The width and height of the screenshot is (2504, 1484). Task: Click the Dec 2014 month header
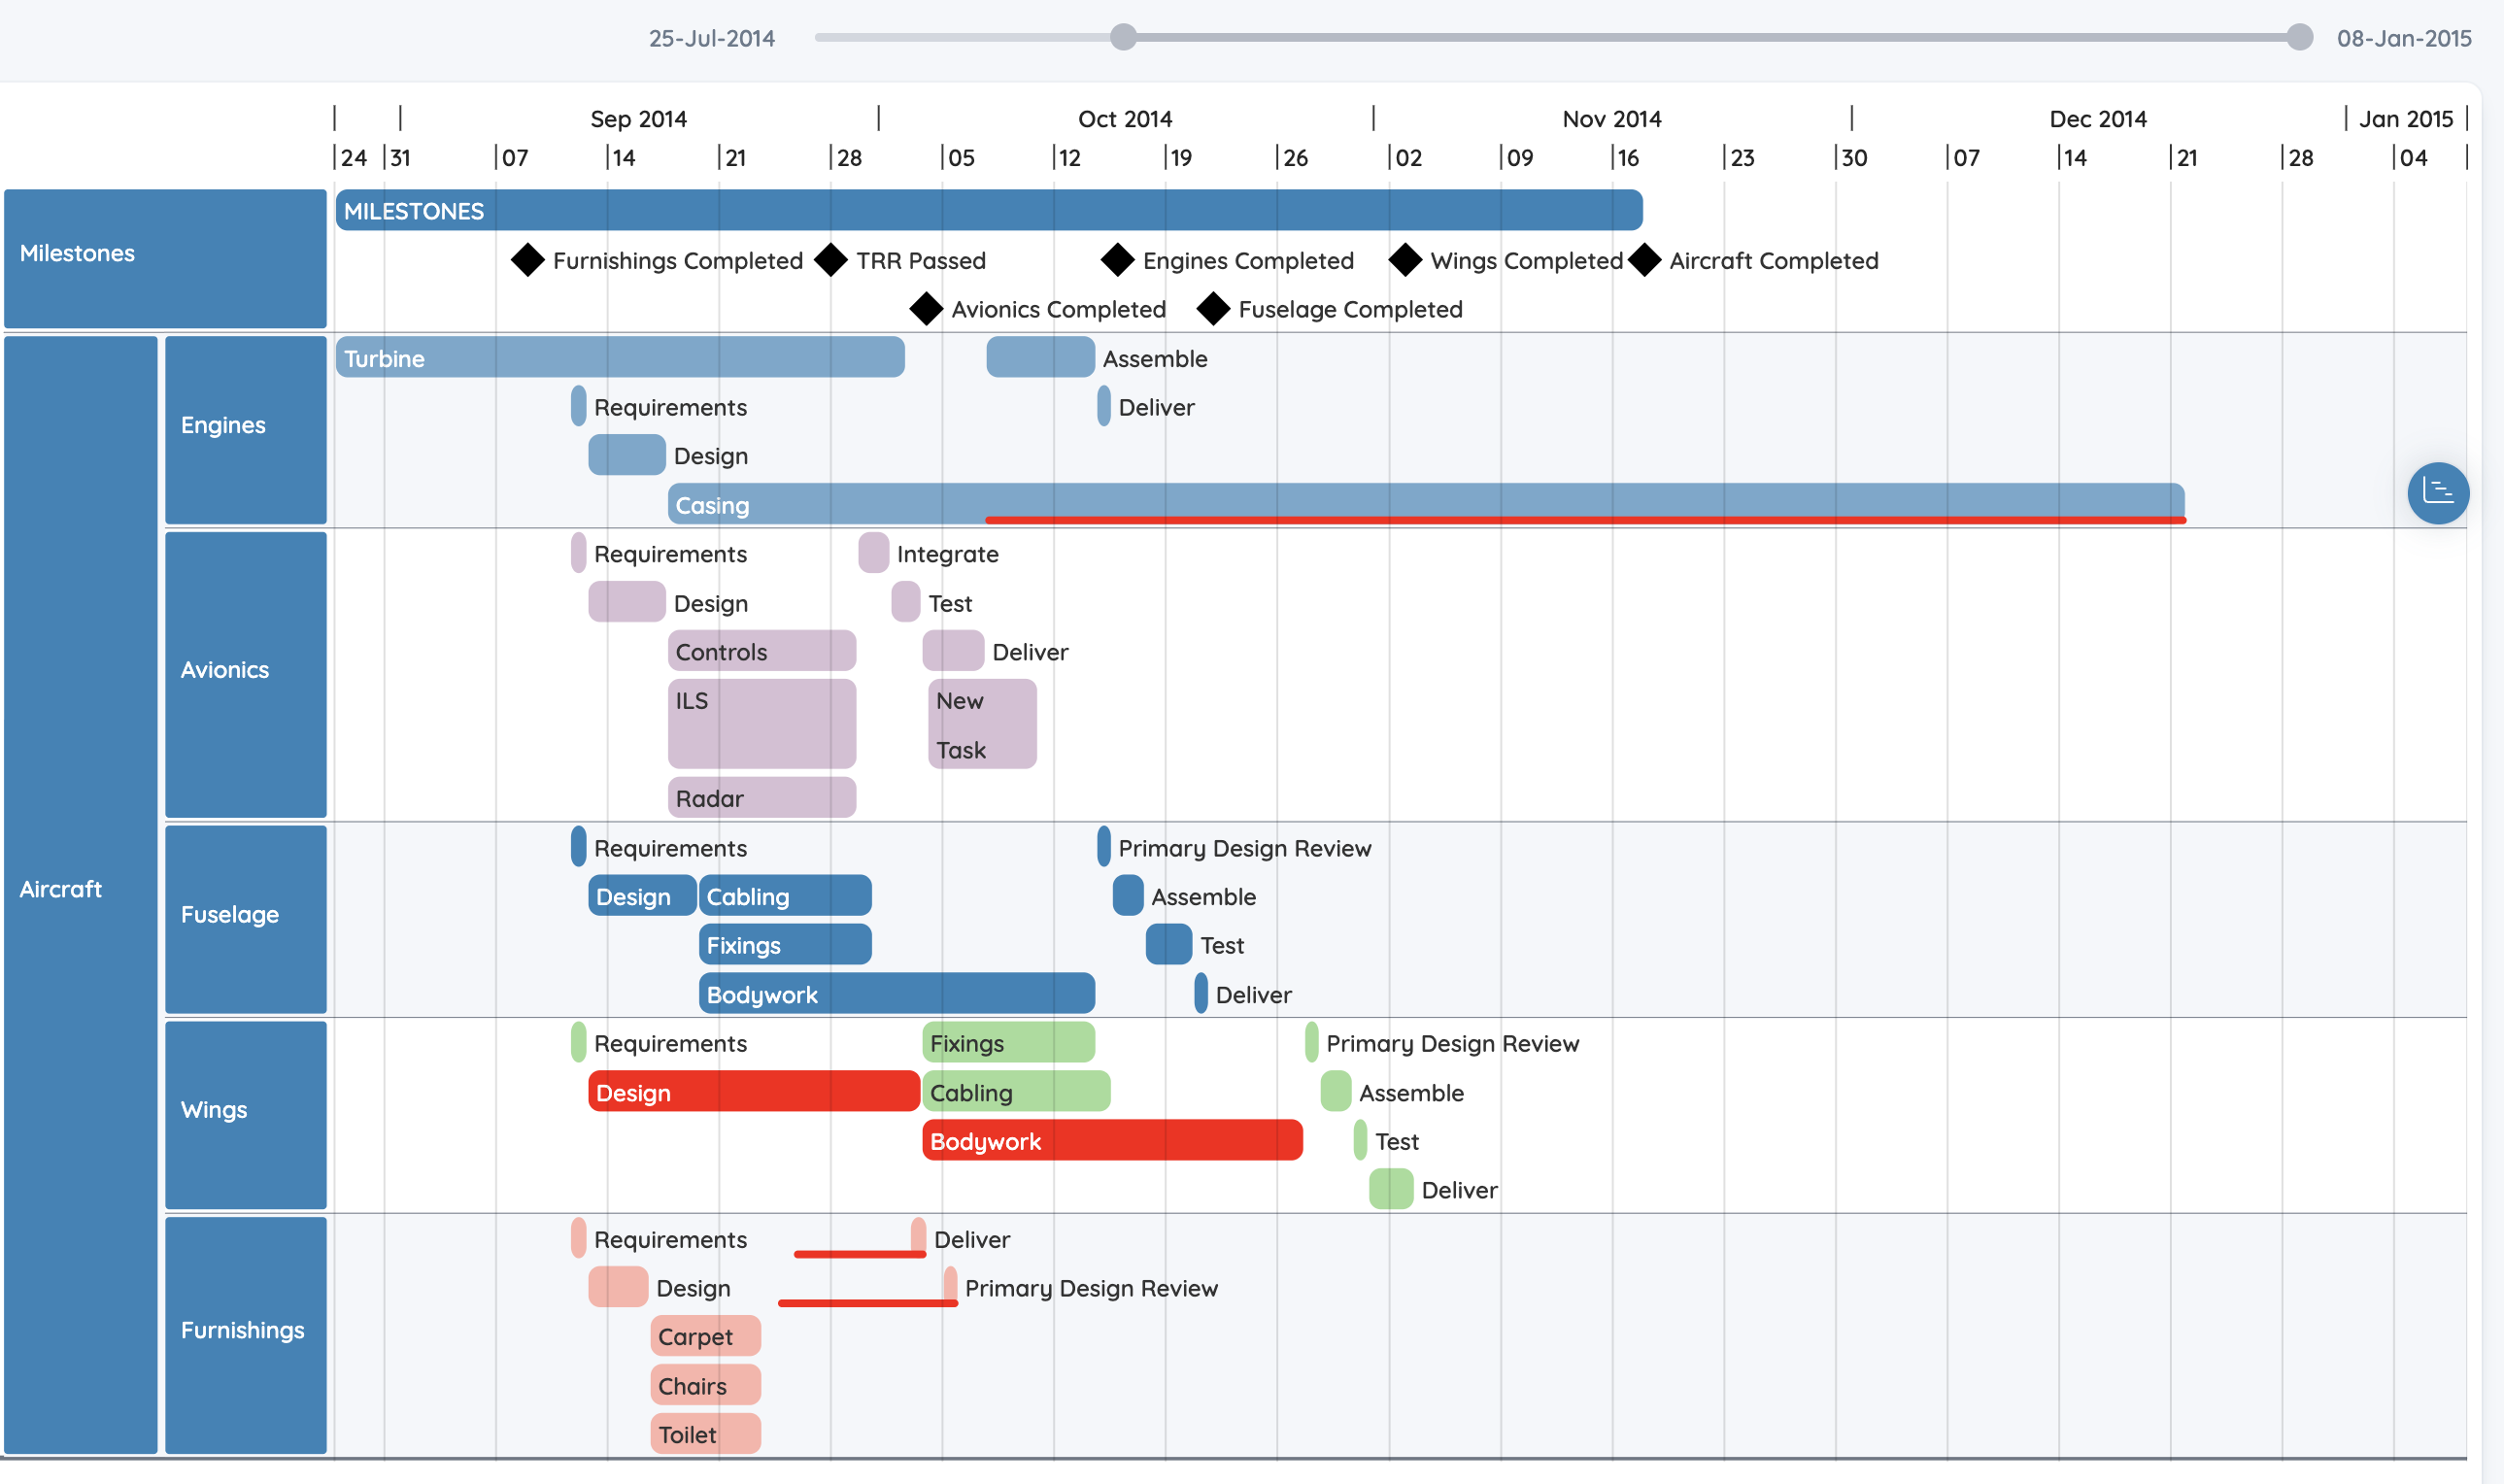click(x=2098, y=119)
